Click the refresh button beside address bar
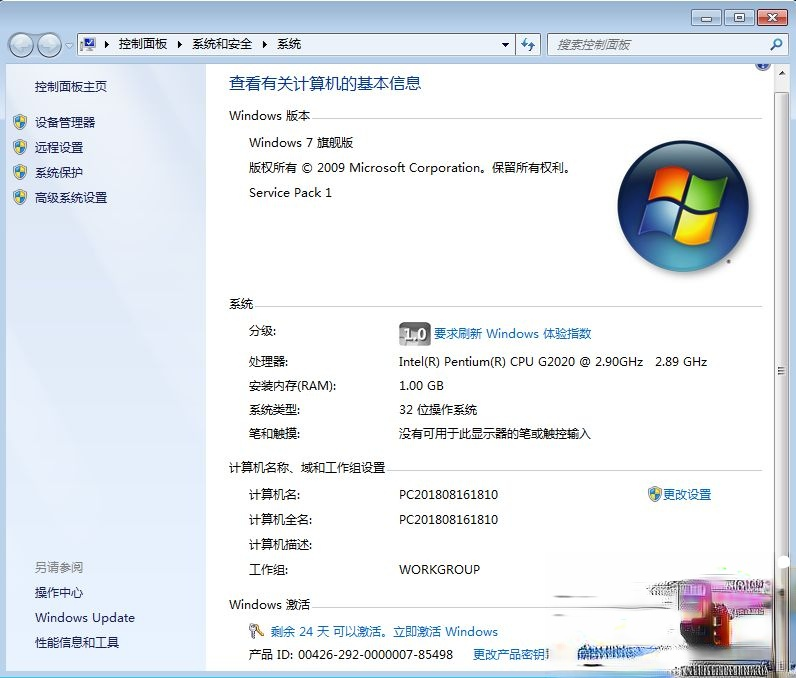The height and width of the screenshot is (678, 796). click(528, 45)
